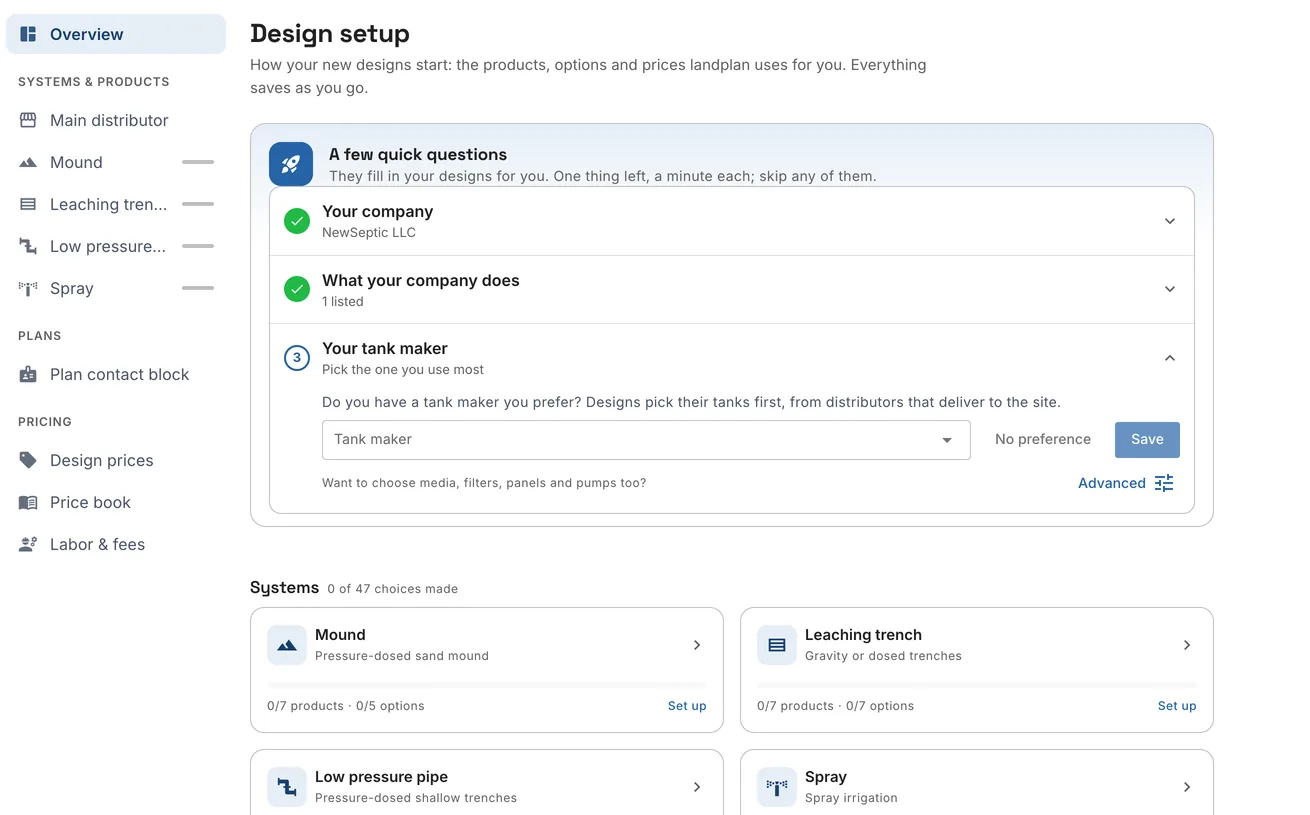This screenshot has height=815, width=1310.
Task: Click the Spray icon in the sidebar
Action: [x=28, y=288]
